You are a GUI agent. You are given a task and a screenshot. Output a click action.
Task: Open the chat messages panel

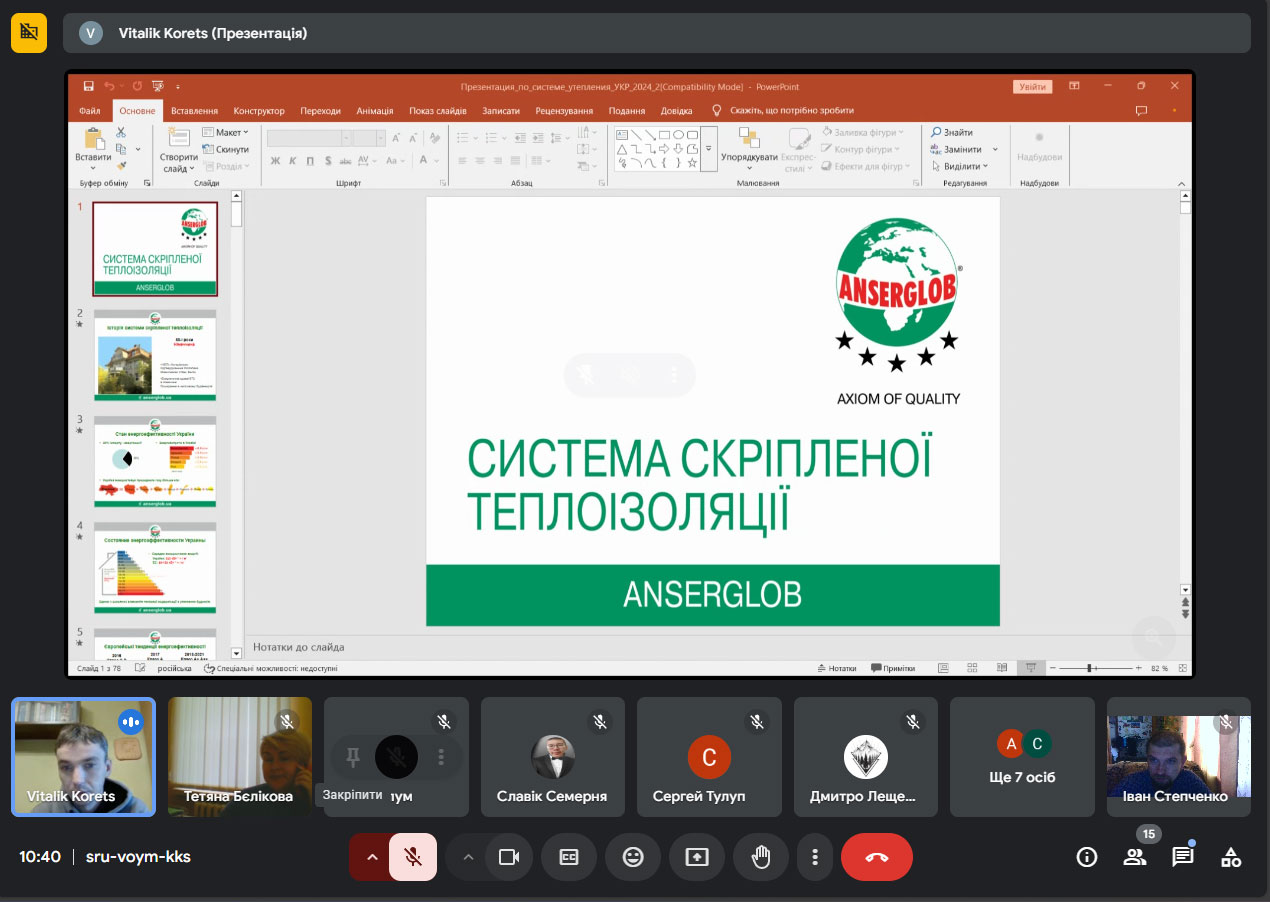point(1183,857)
